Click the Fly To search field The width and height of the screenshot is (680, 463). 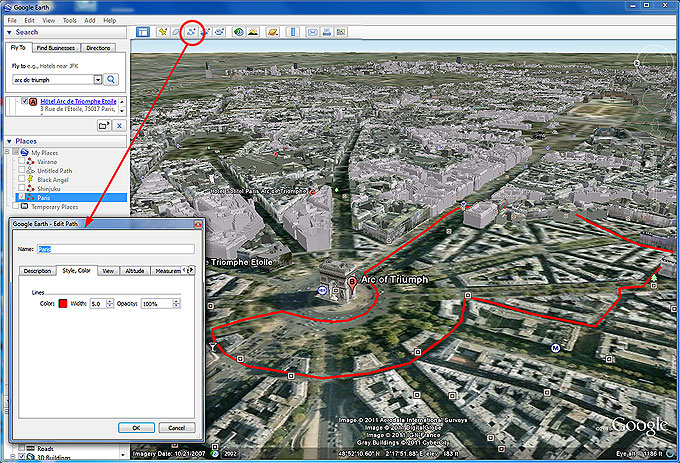[53, 80]
